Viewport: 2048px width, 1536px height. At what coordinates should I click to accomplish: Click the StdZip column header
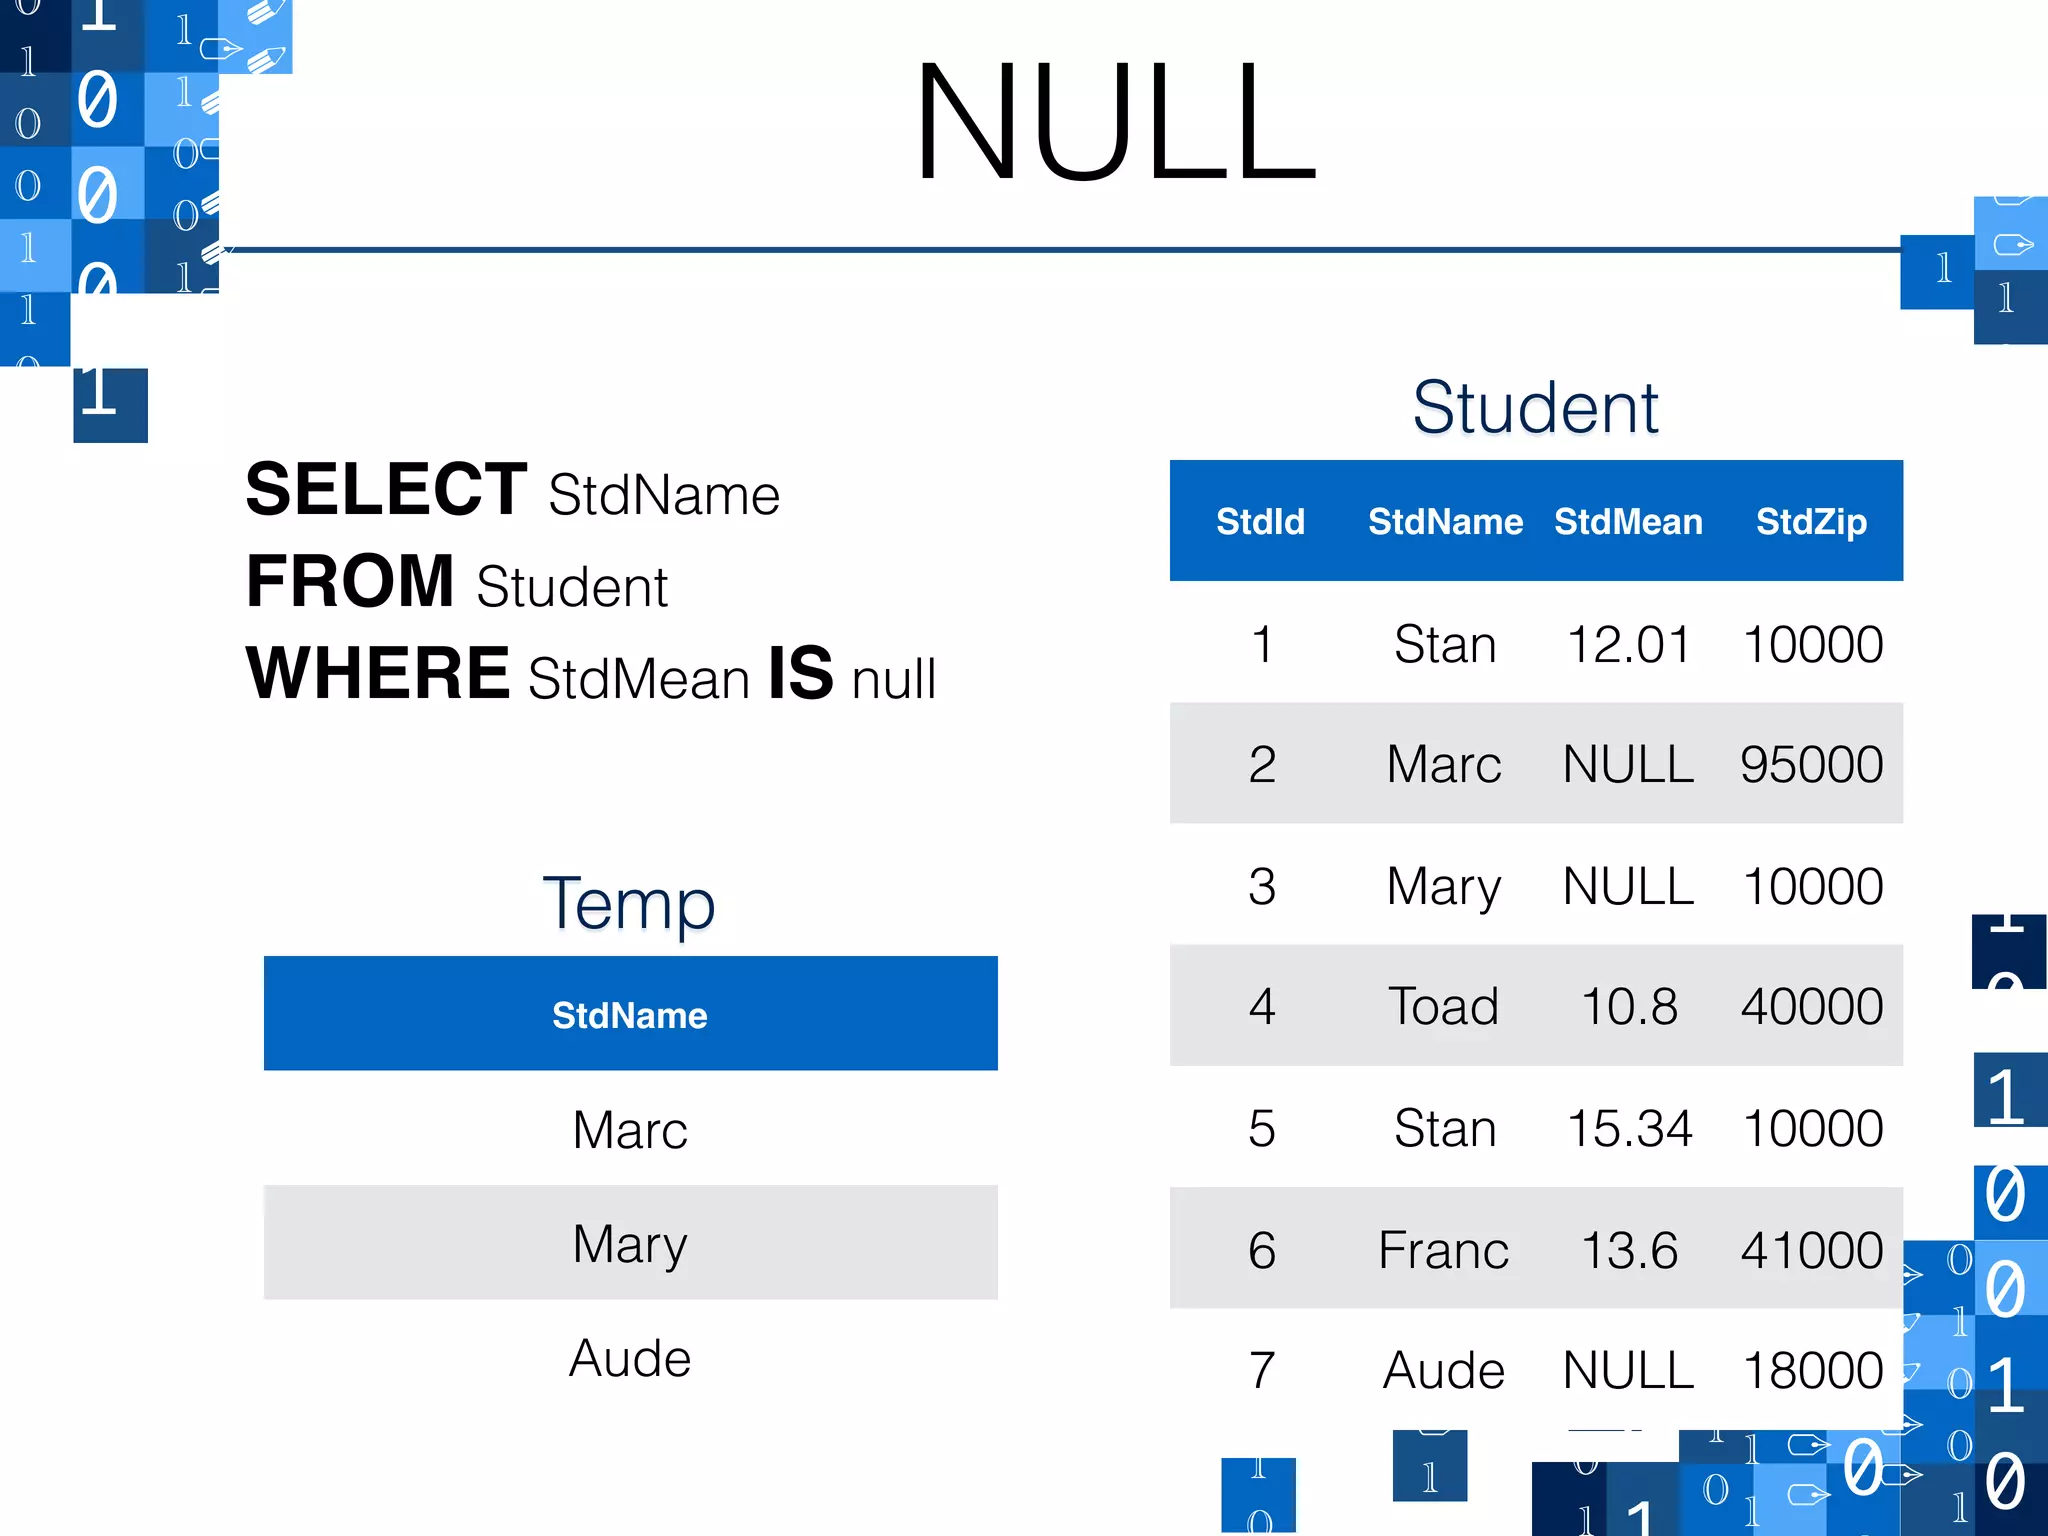pyautogui.click(x=1811, y=521)
